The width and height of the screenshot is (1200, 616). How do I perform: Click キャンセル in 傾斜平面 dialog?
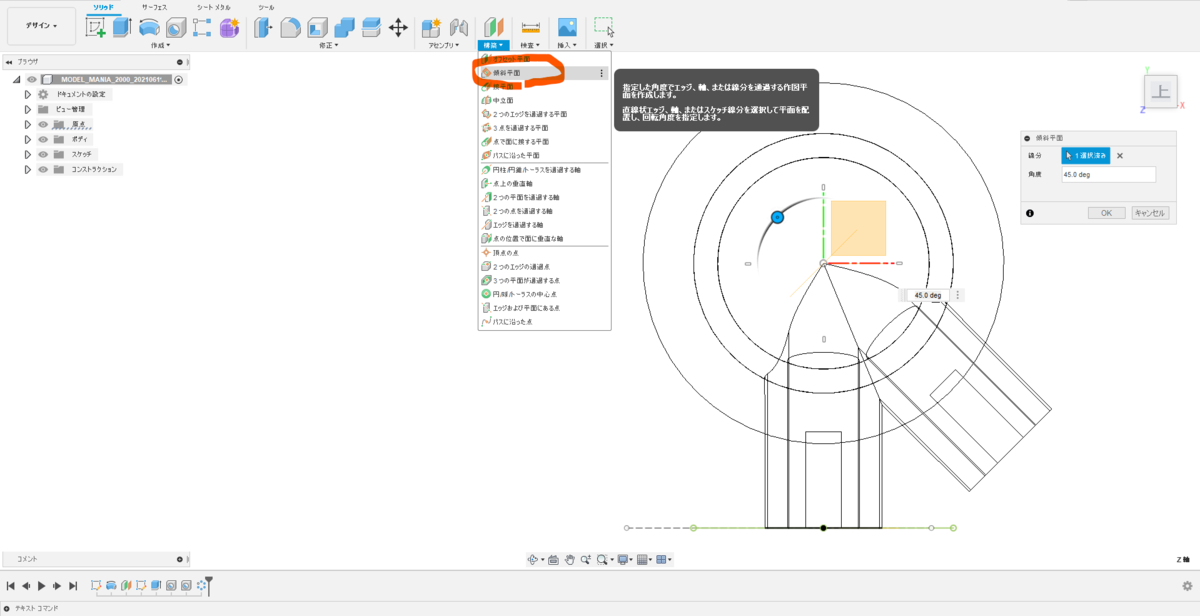1148,213
